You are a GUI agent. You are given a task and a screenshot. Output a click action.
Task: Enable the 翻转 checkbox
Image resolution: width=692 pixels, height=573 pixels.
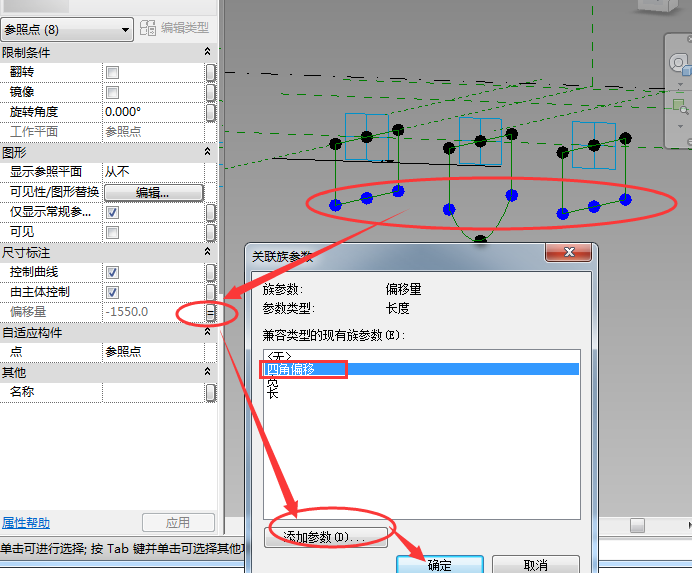point(113,72)
